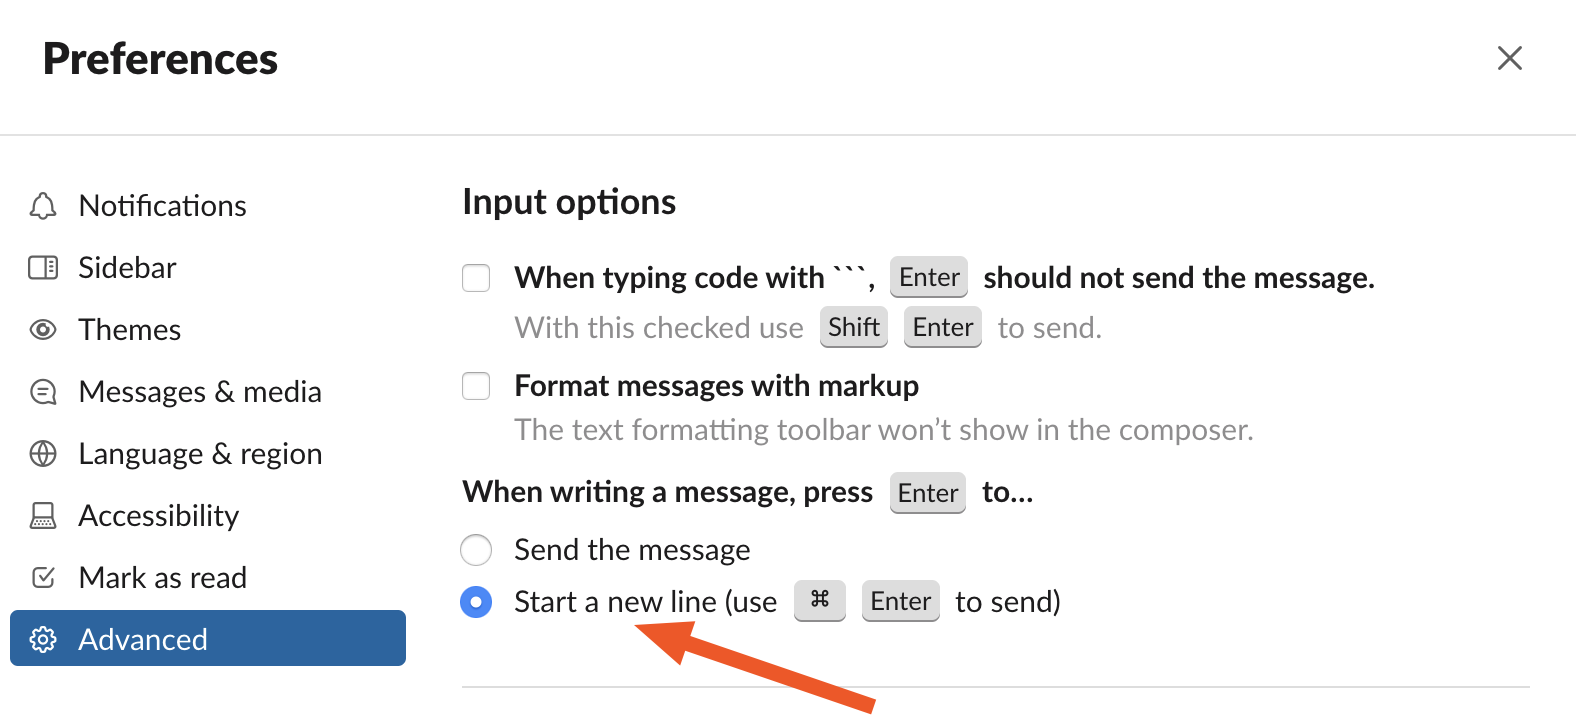Enable the code typing Enter checkbox
Screen dimensions: 1576x720
tap(476, 278)
